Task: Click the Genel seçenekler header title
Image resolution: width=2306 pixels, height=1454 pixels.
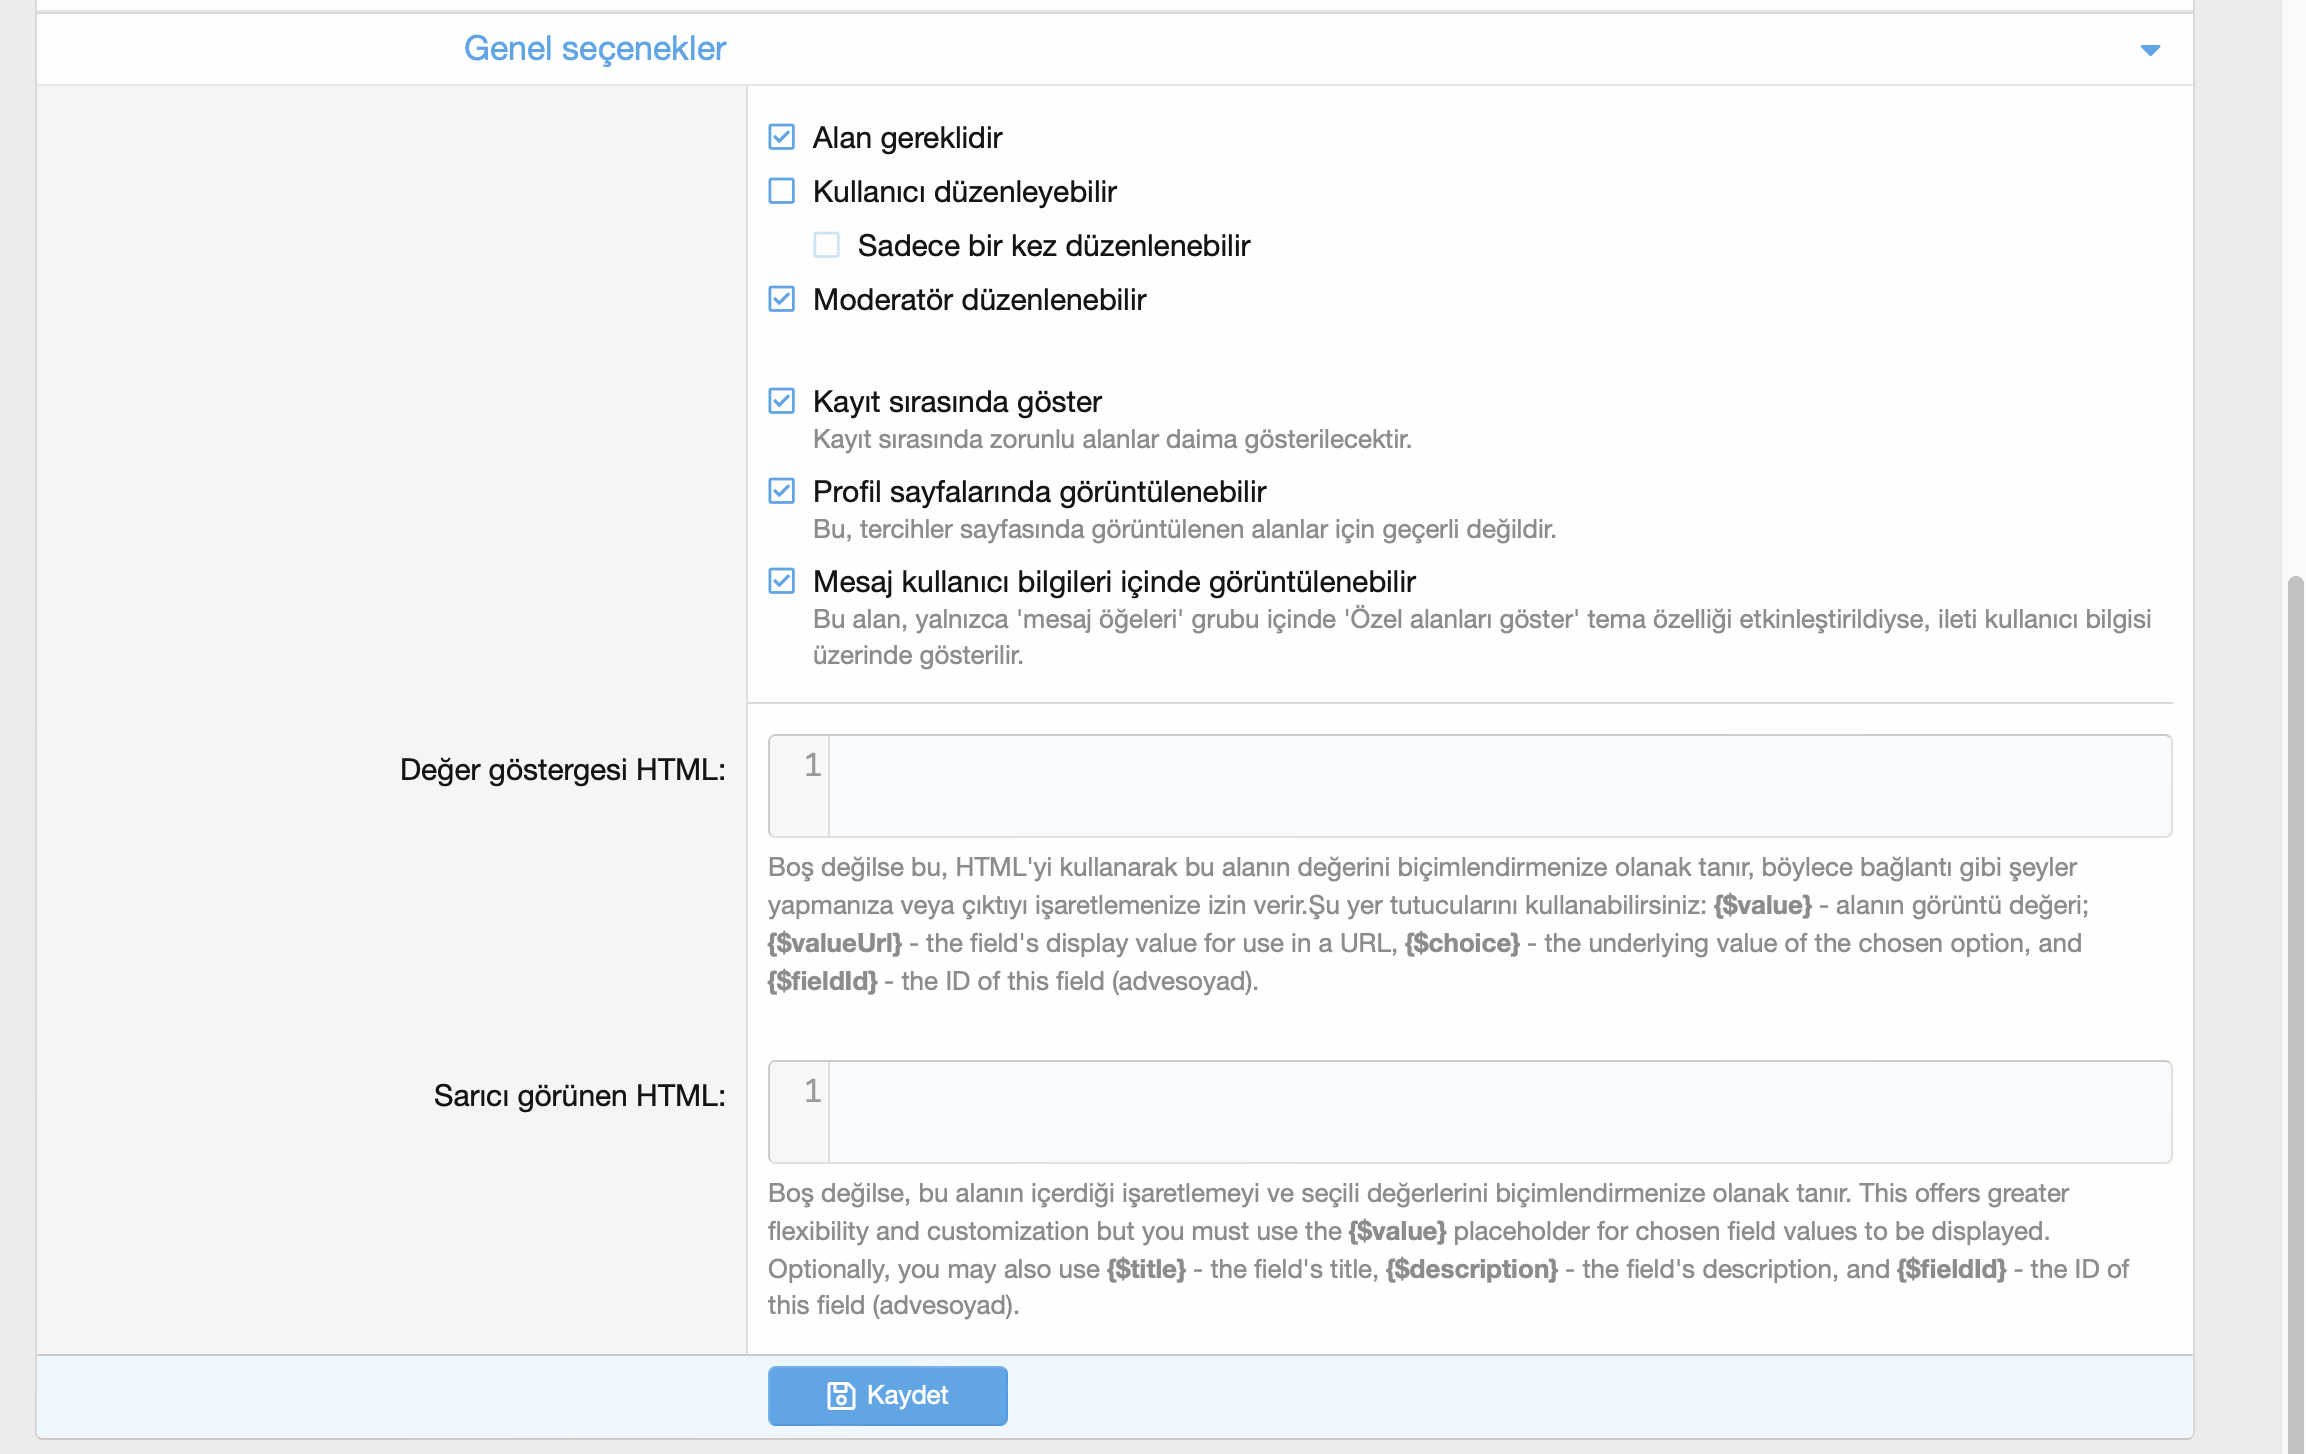Action: pos(595,48)
